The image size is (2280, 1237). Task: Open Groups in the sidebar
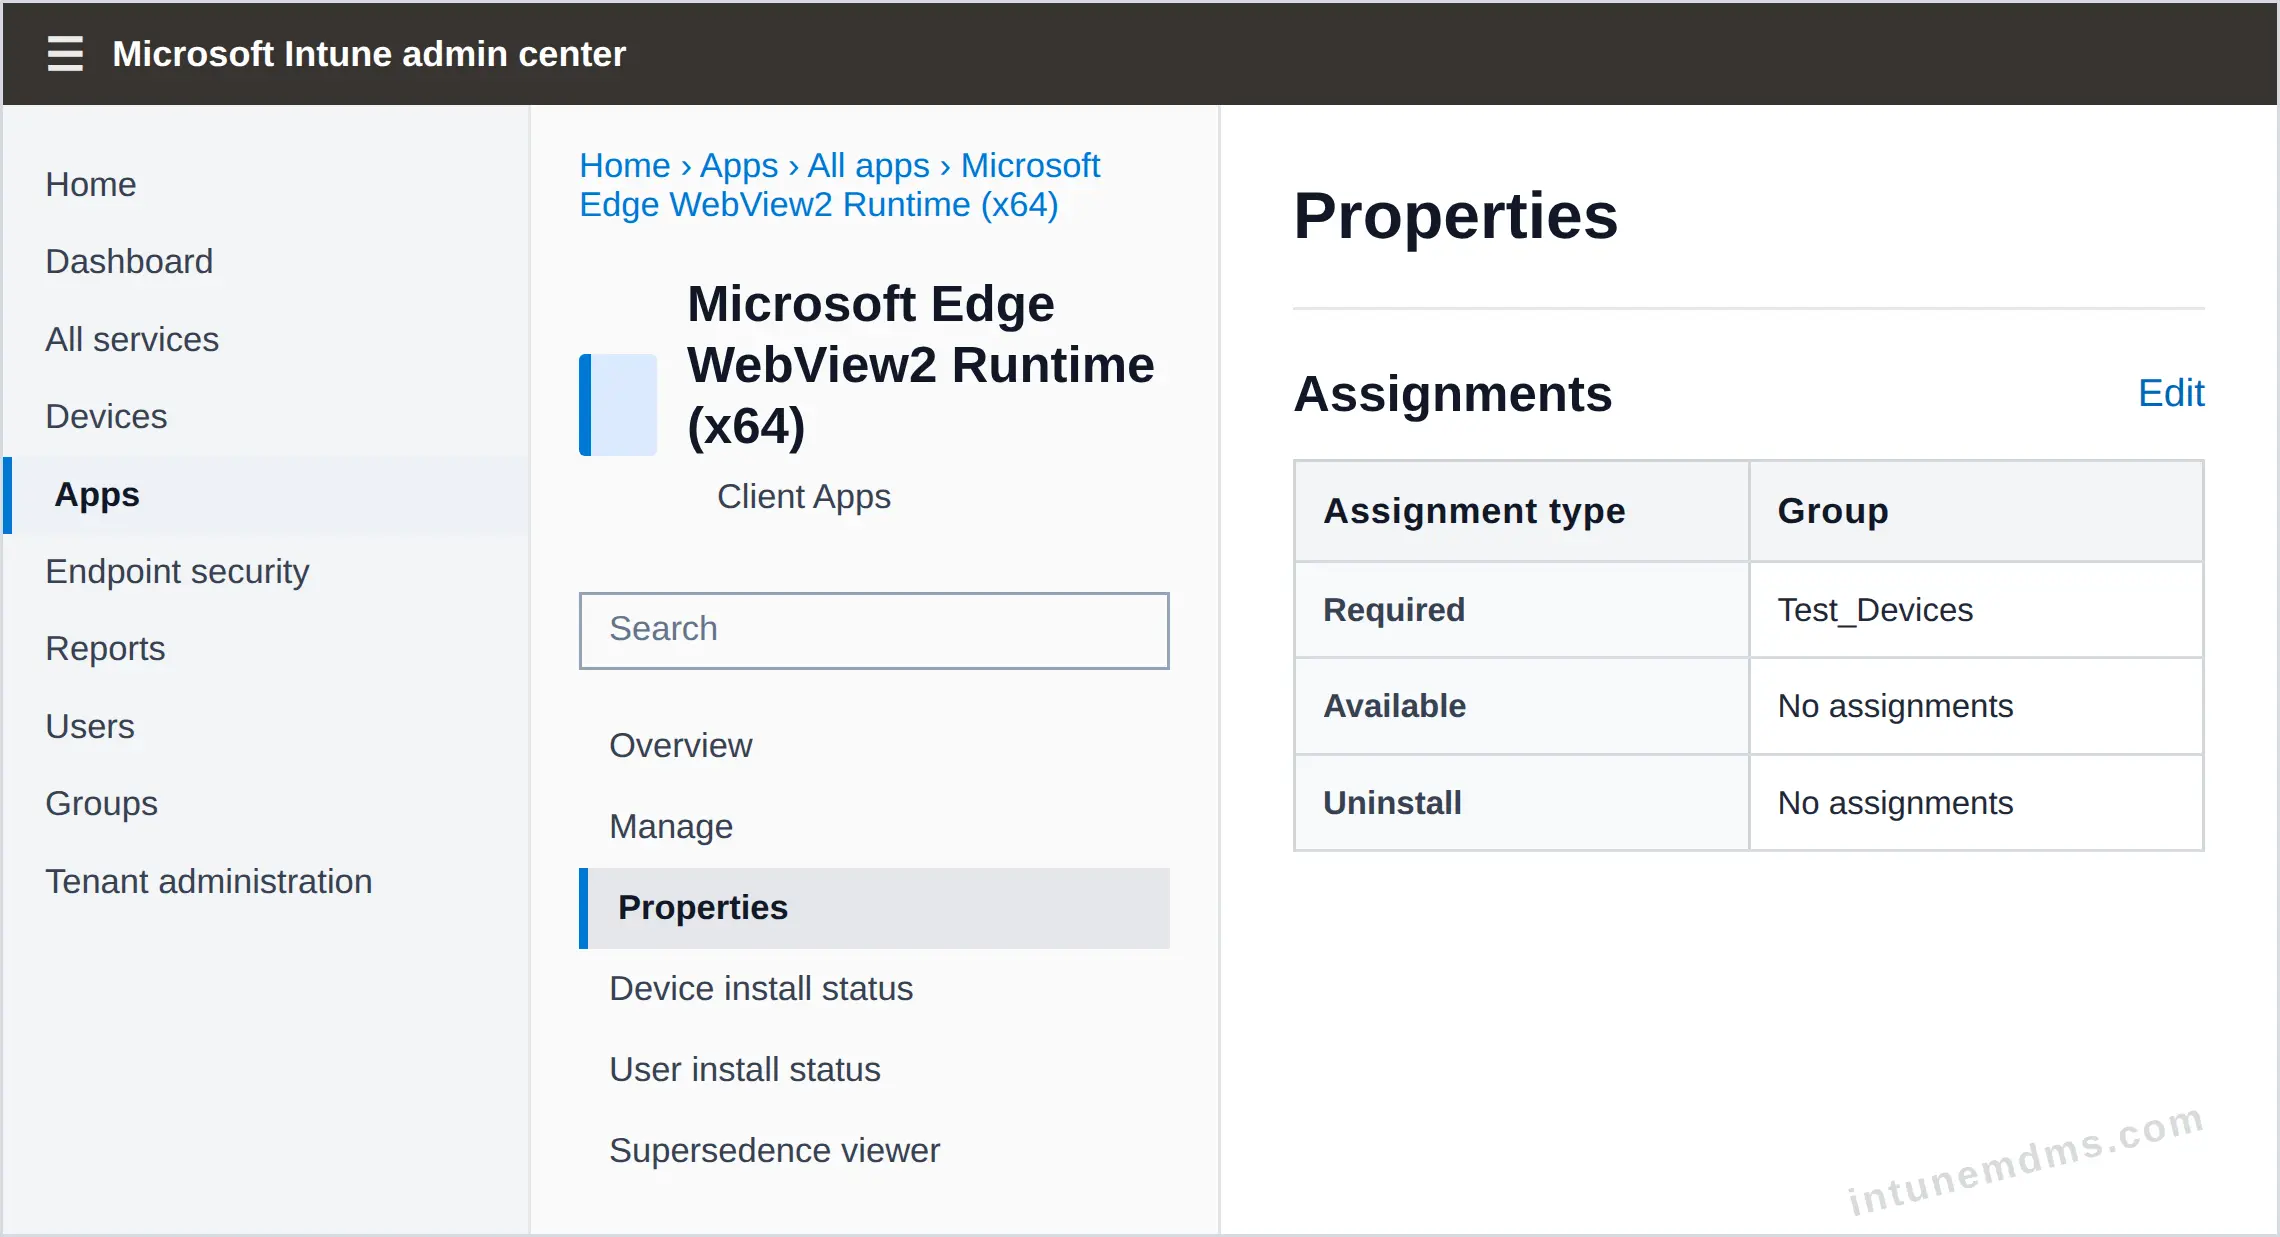coord(102,803)
